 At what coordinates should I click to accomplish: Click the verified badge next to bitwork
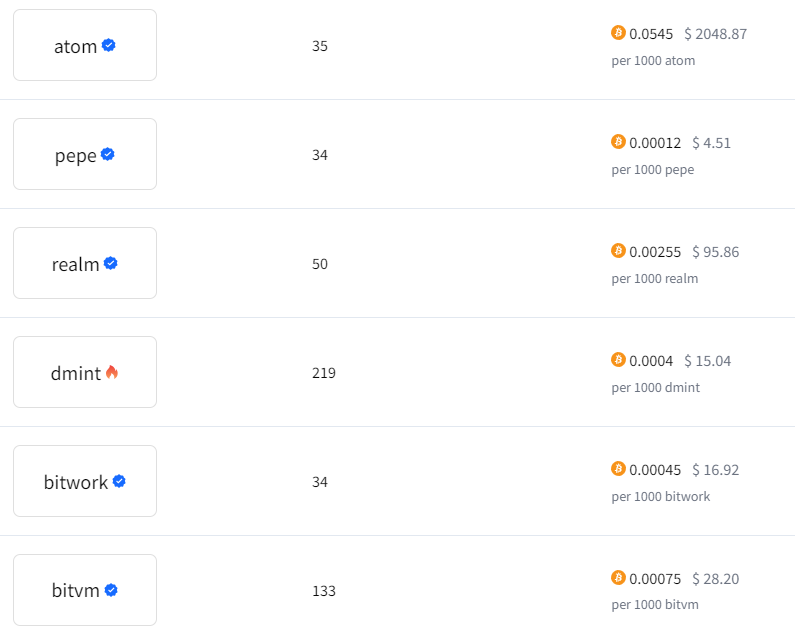119,481
